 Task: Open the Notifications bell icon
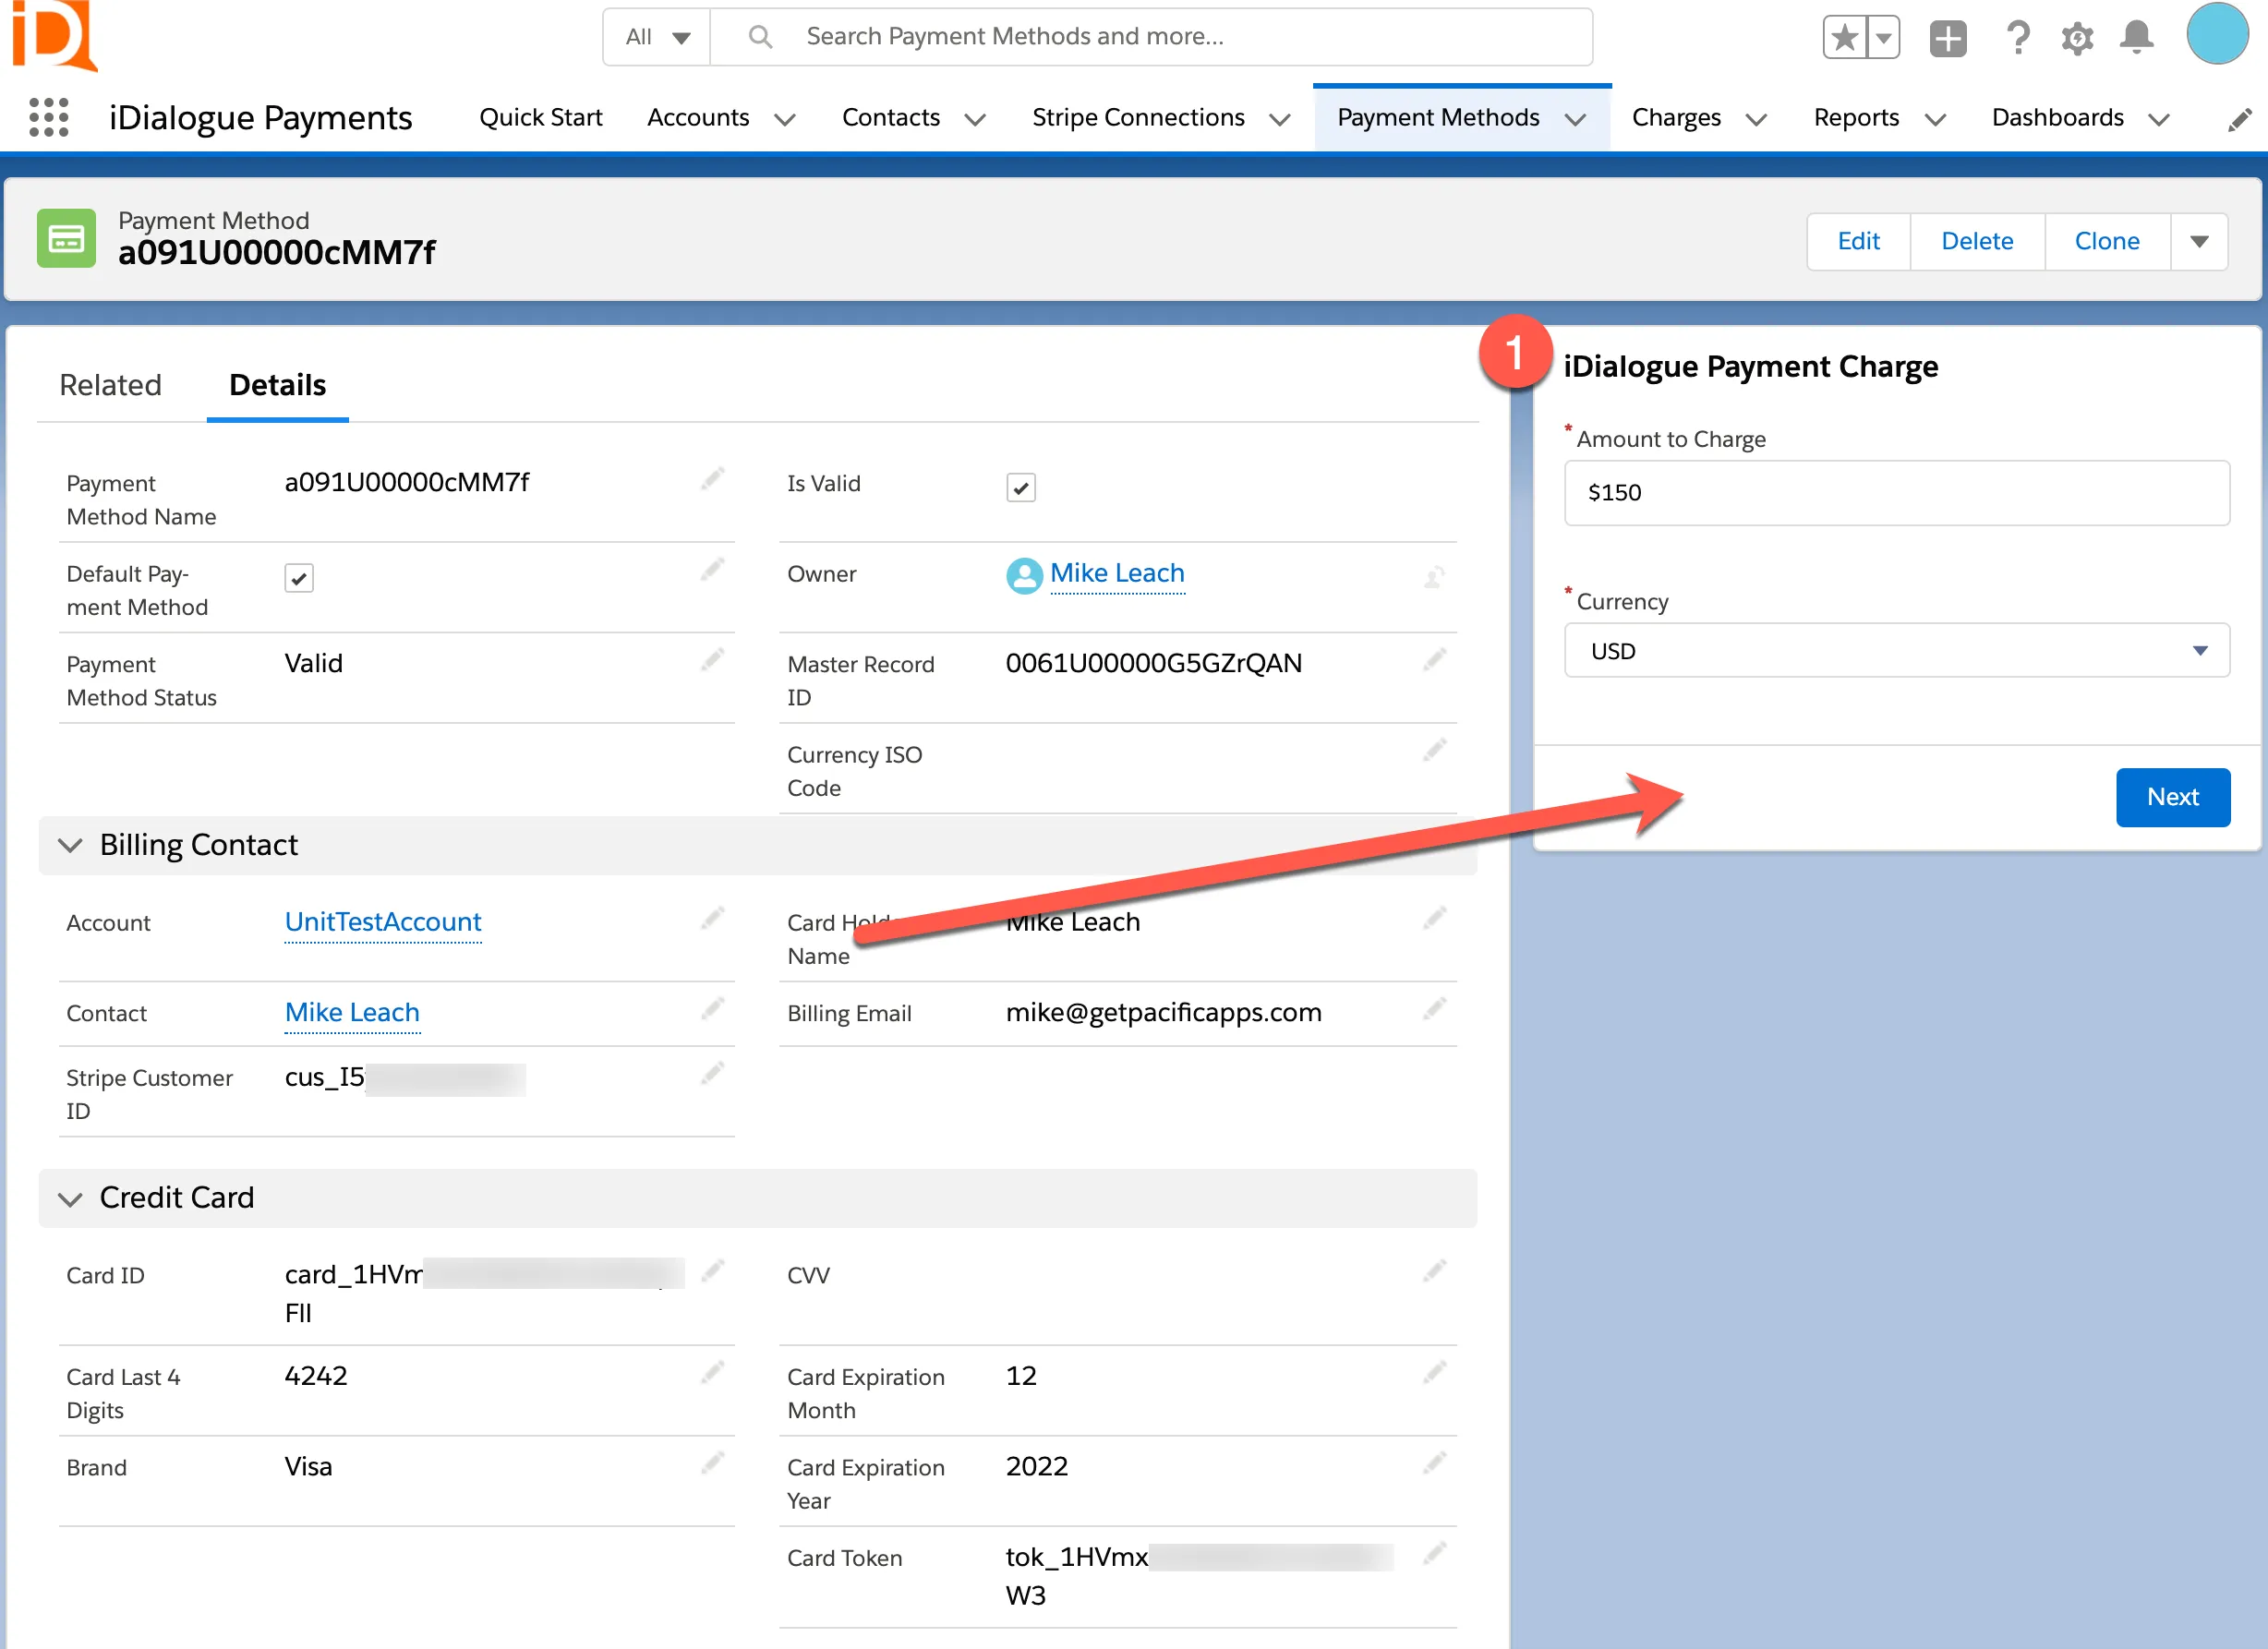[2136, 38]
